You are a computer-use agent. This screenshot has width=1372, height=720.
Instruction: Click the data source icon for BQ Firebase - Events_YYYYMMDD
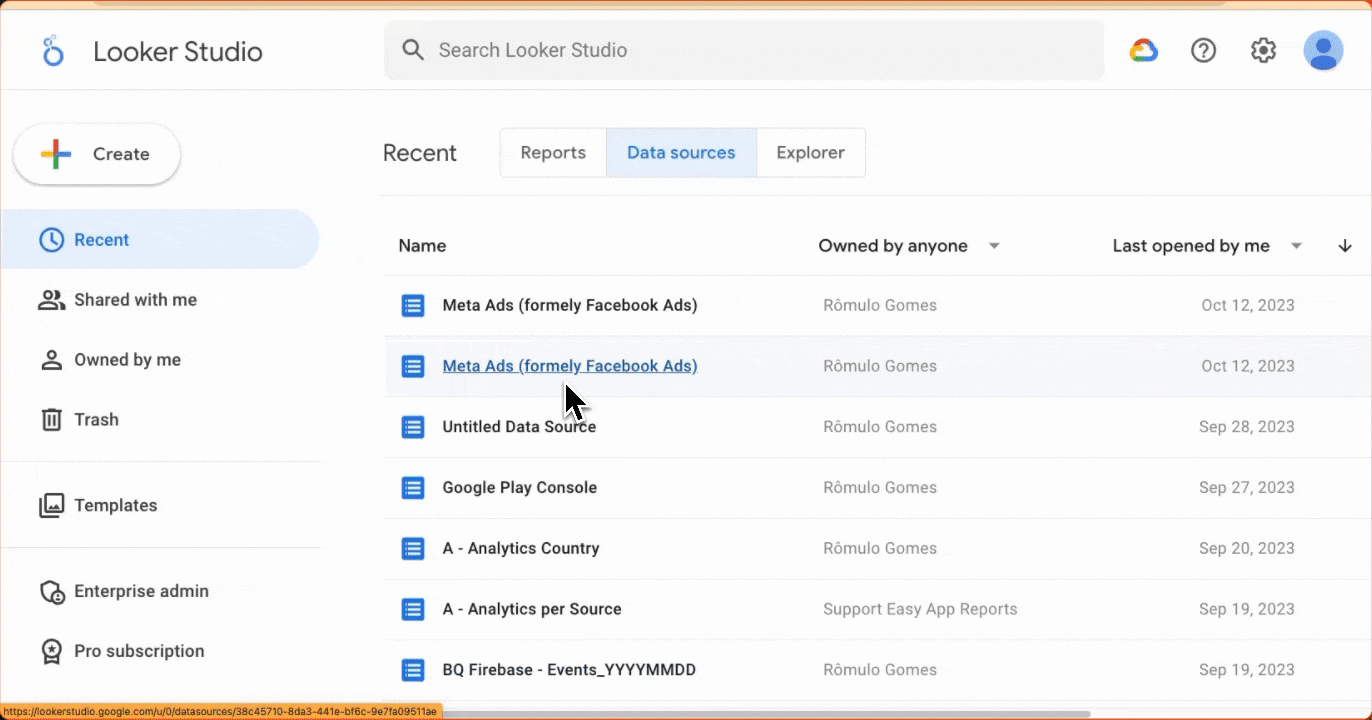click(413, 670)
